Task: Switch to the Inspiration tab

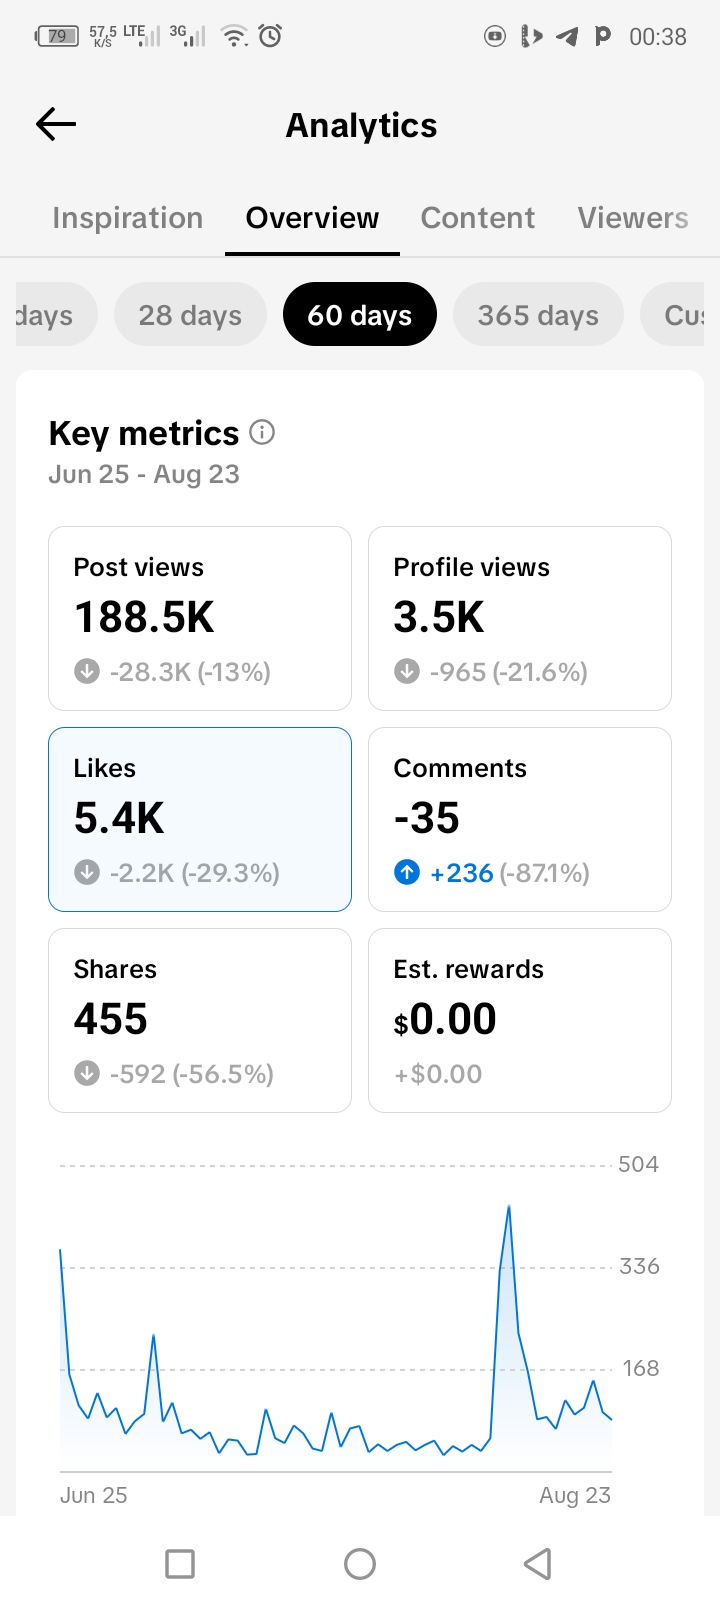Action: pyautogui.click(x=128, y=218)
